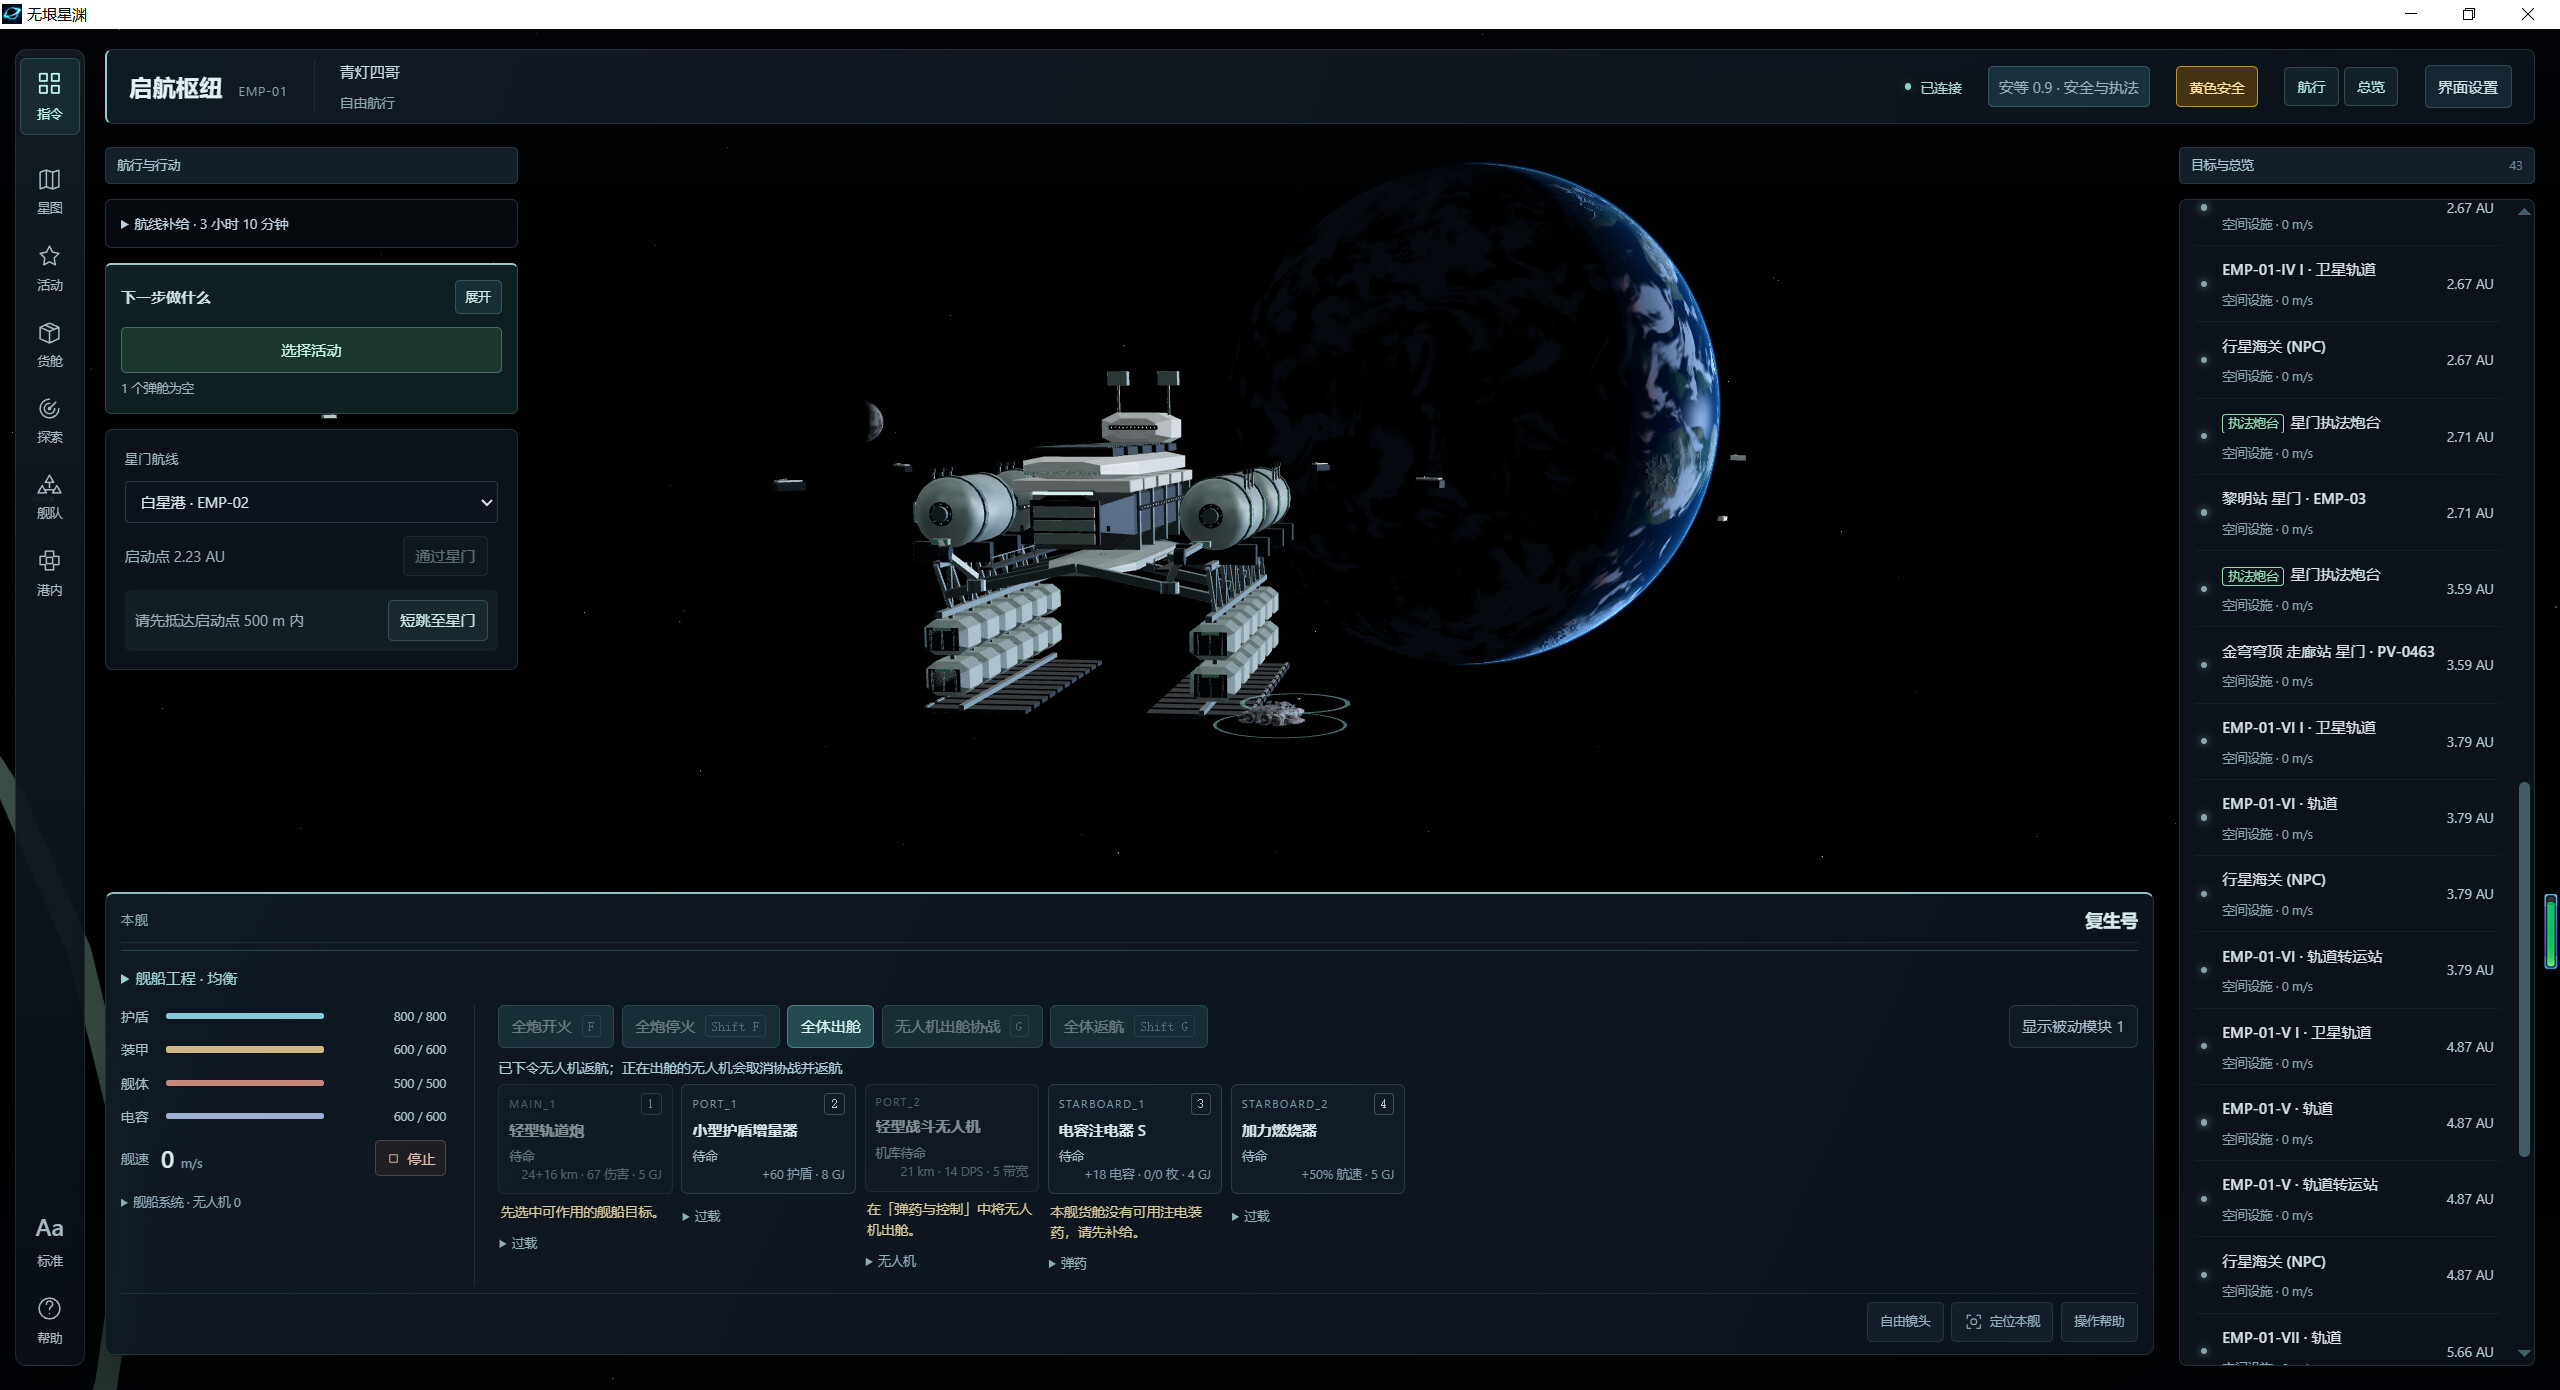
Task: Open the 白星港 · EMP-02 stargate route dropdown
Action: click(311, 502)
